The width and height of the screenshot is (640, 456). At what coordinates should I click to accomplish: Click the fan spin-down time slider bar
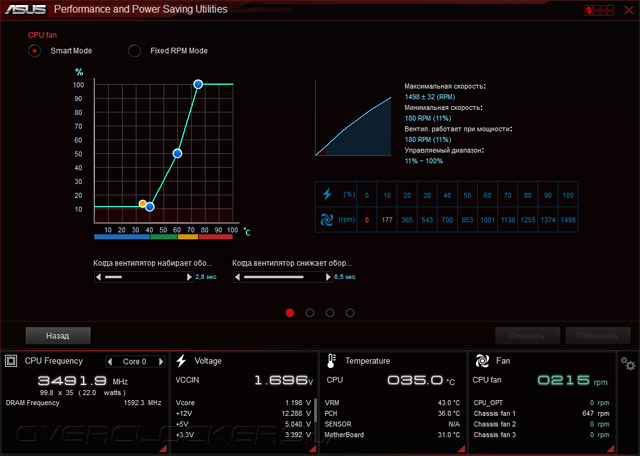(282, 277)
